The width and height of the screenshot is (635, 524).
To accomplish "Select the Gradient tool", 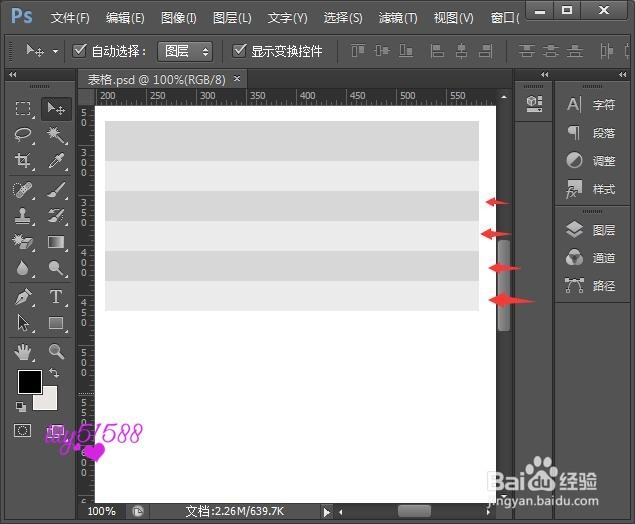I will (56, 242).
